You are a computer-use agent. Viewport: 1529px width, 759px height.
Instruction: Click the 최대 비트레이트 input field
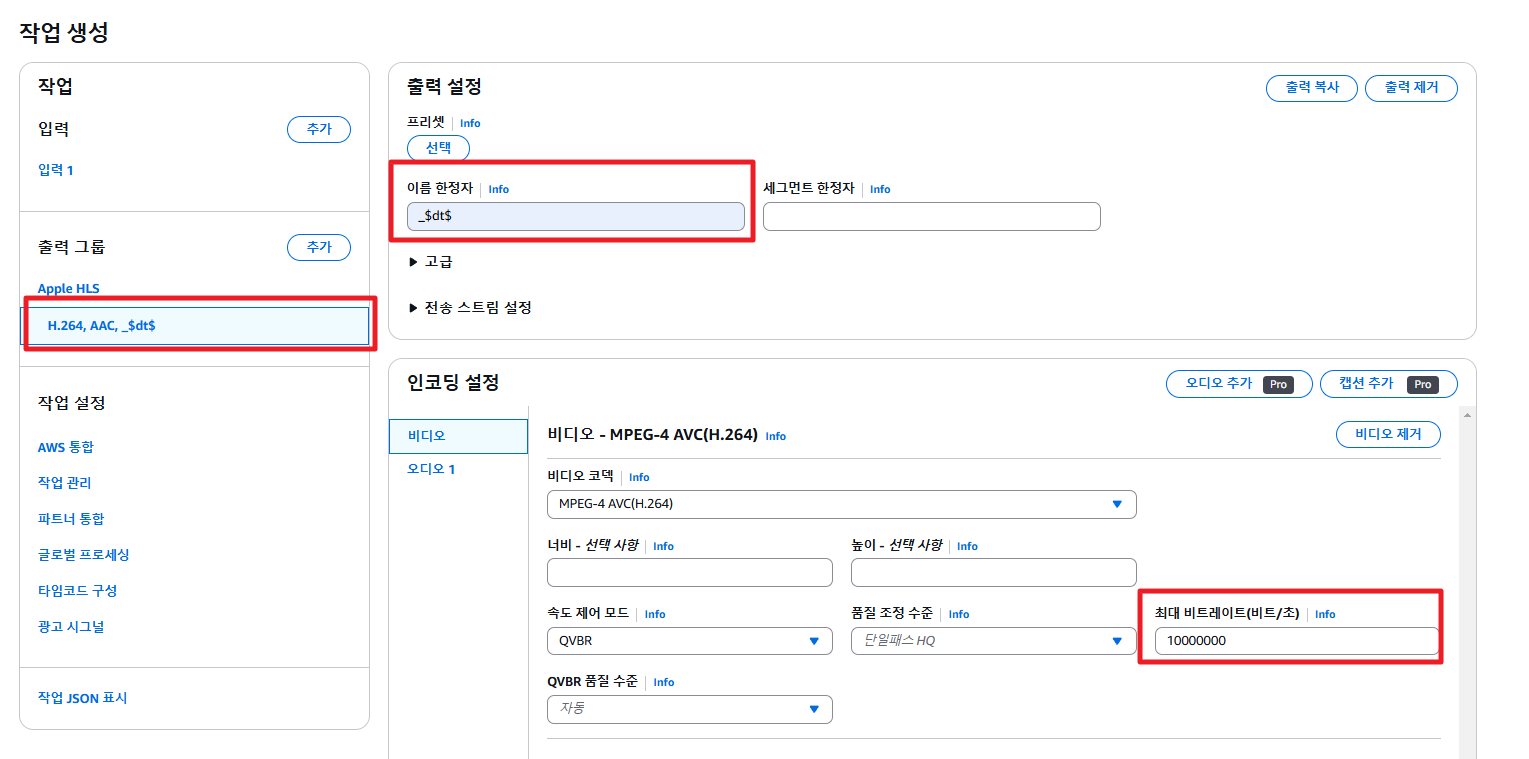pyautogui.click(x=1297, y=641)
